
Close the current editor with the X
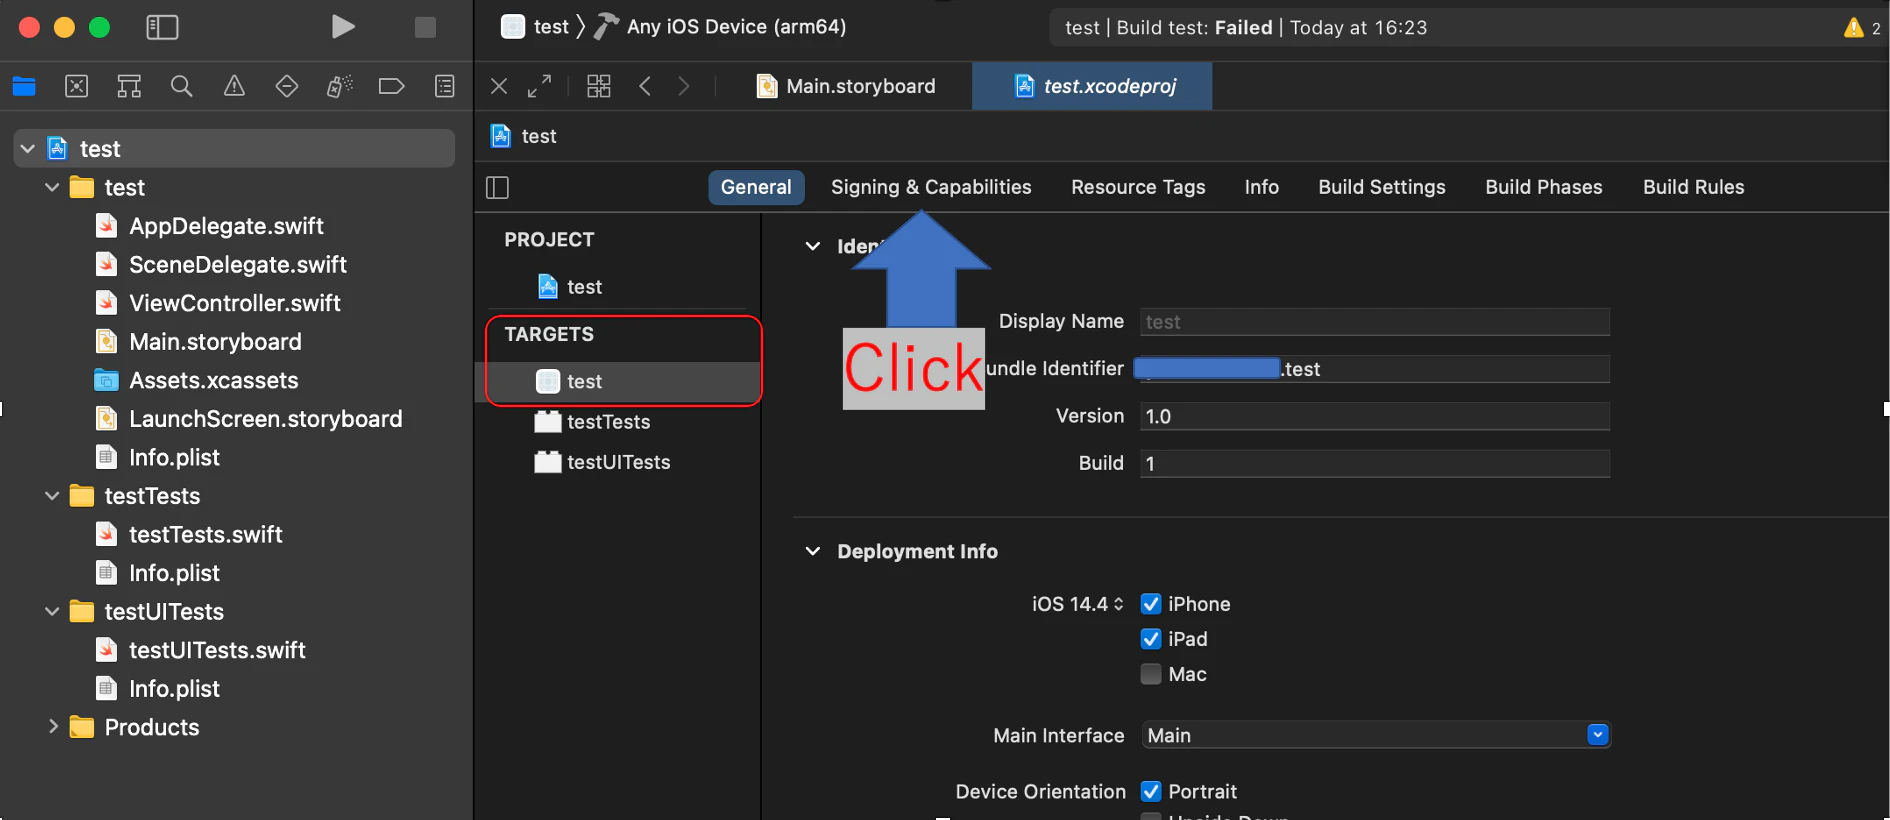click(x=499, y=86)
